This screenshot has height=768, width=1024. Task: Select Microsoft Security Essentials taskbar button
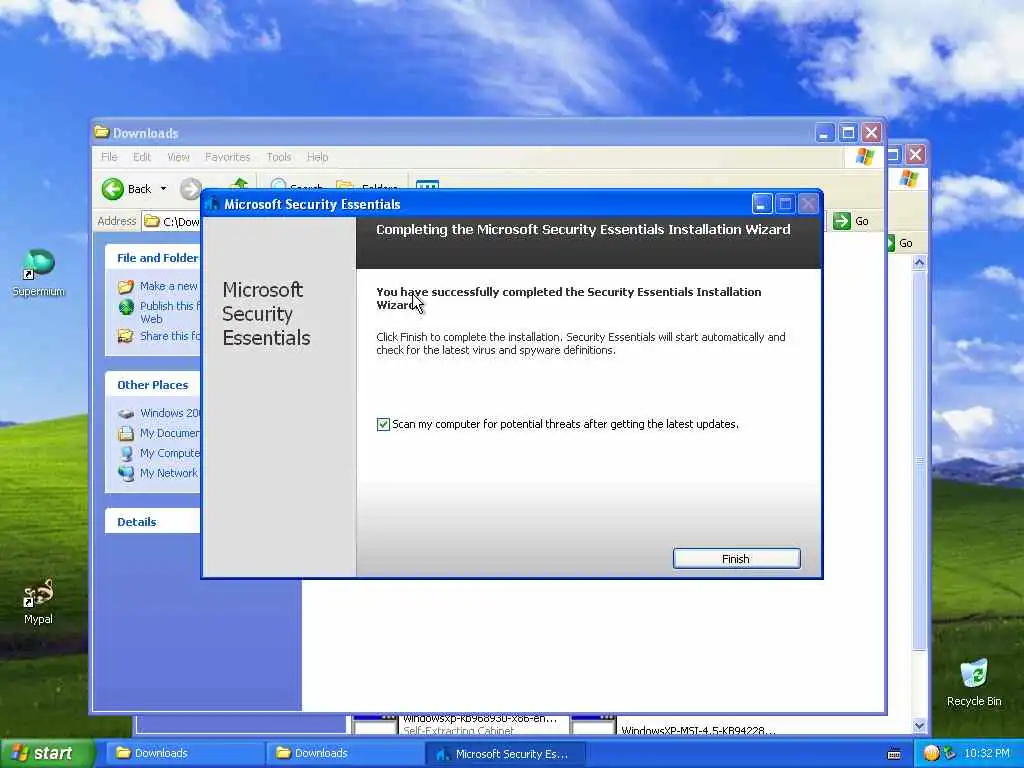pyautogui.click(x=504, y=753)
